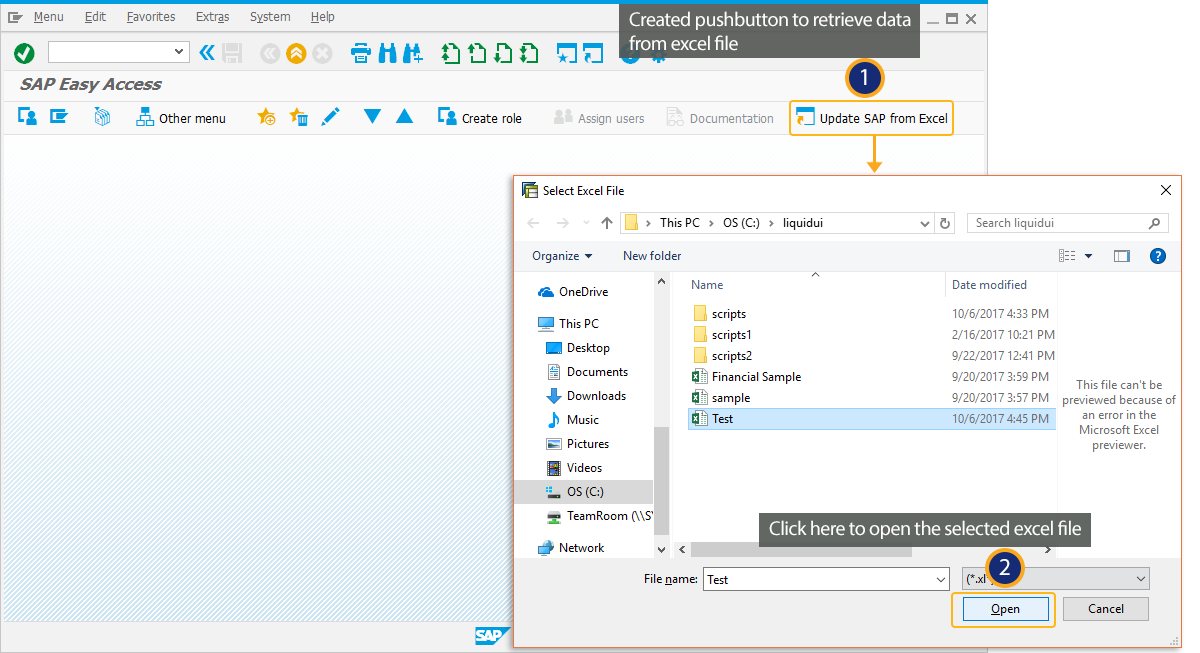Select Music in navigation pane

[572, 420]
